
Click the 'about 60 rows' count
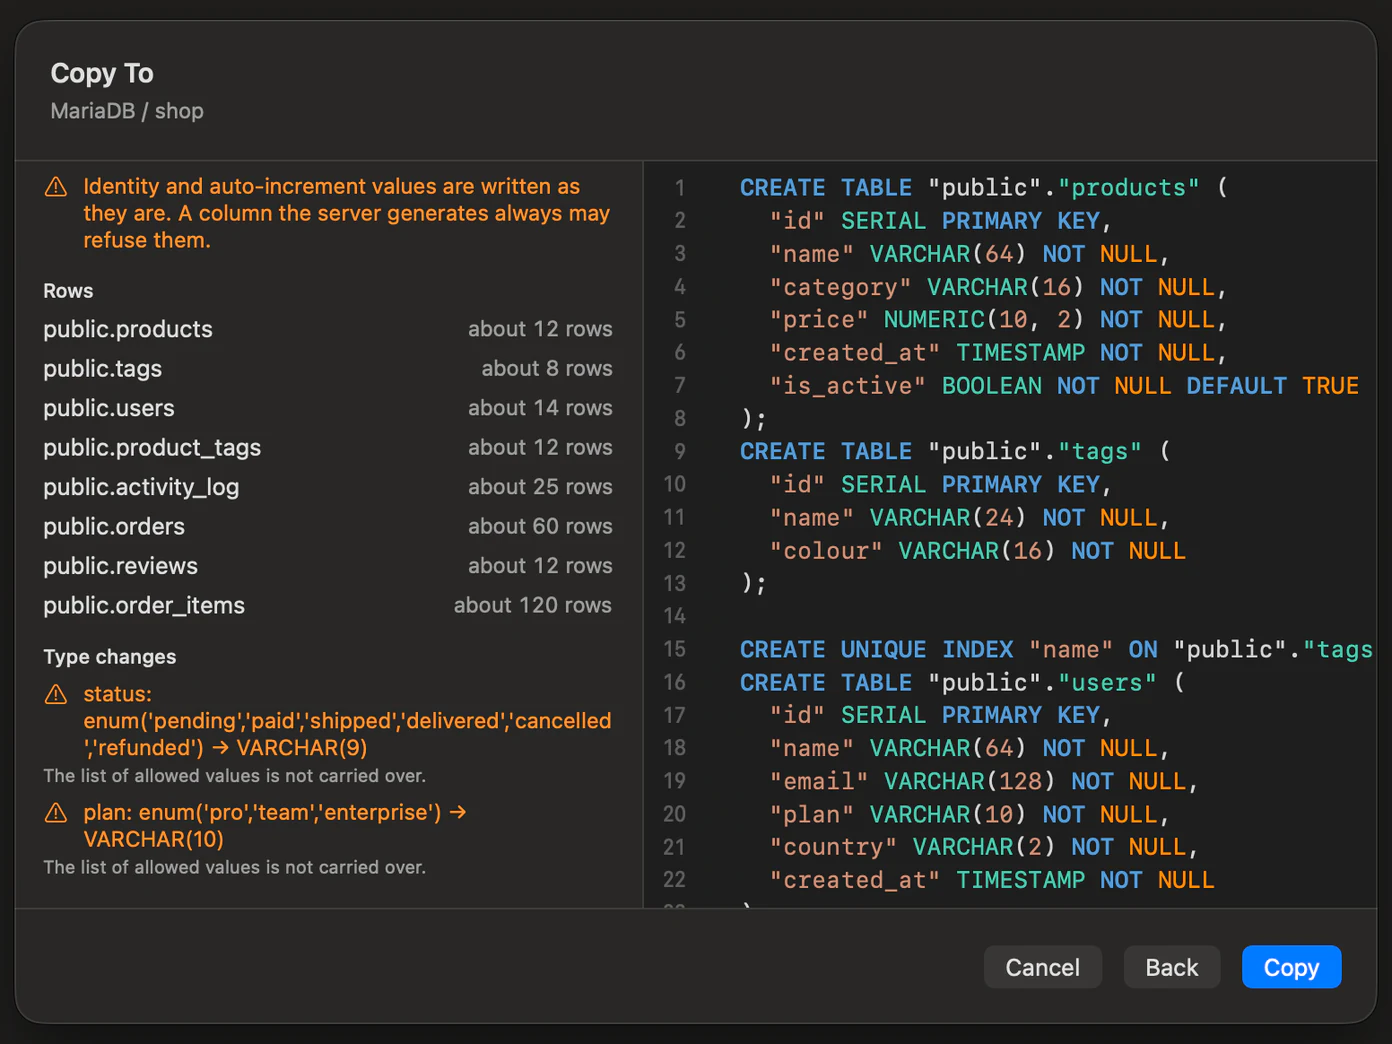(x=540, y=526)
